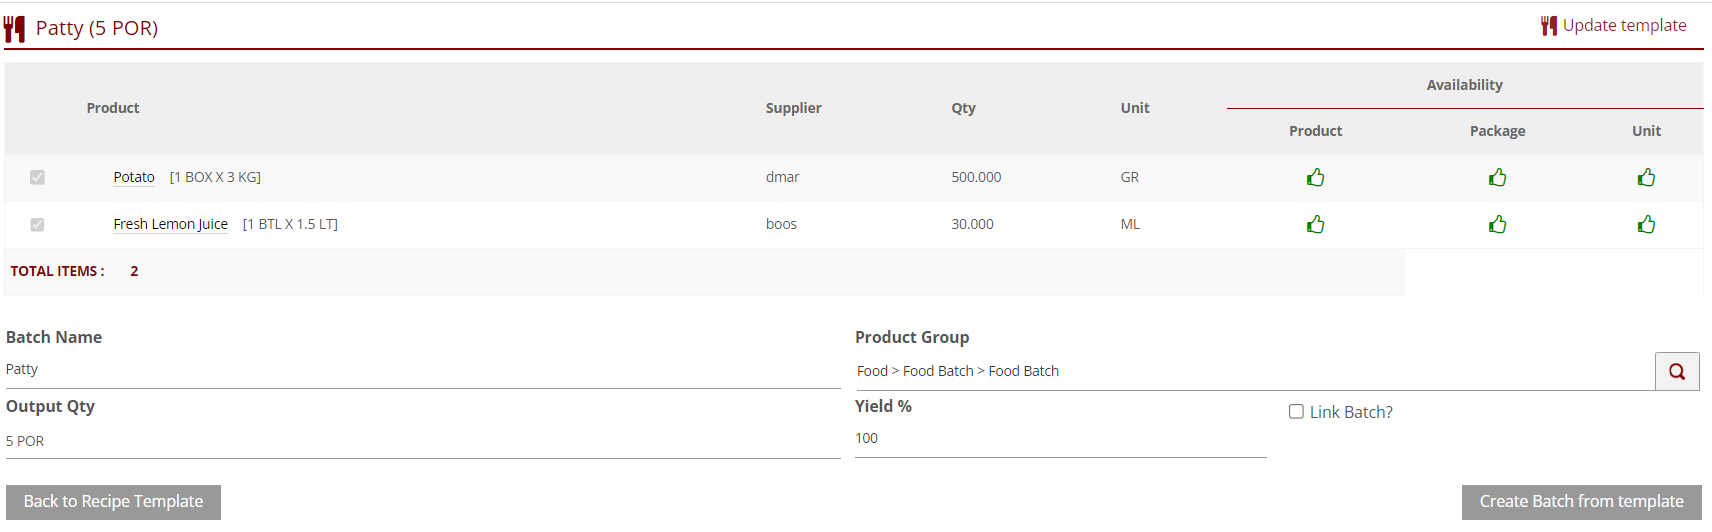Image resolution: width=1712 pixels, height=532 pixels.
Task: Enable the Link Batch checkbox
Action: pyautogui.click(x=1296, y=412)
